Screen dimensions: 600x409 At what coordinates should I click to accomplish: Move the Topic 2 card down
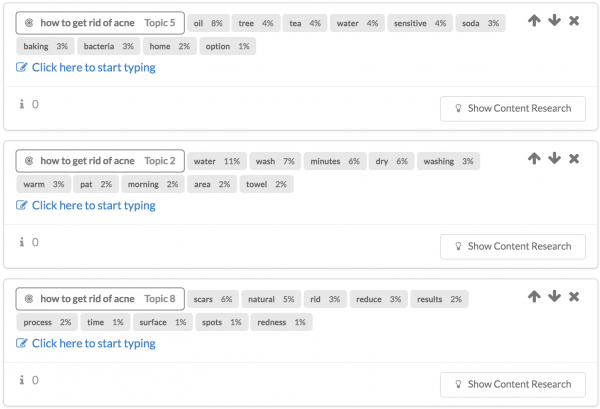(554, 158)
